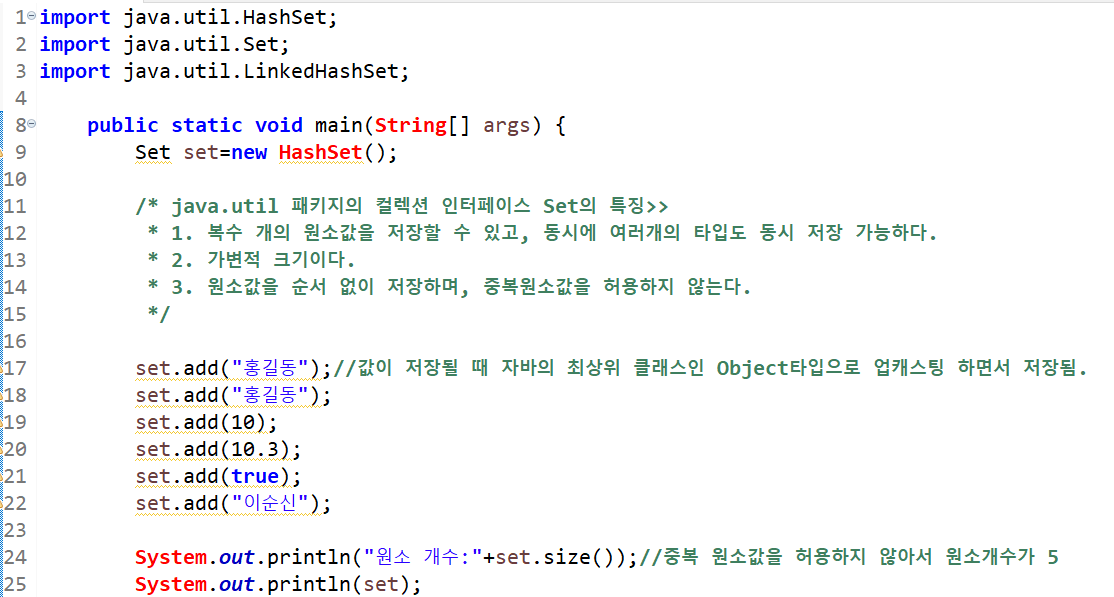
Task: Click the 'new' keyword on line 9
Action: [x=249, y=152]
